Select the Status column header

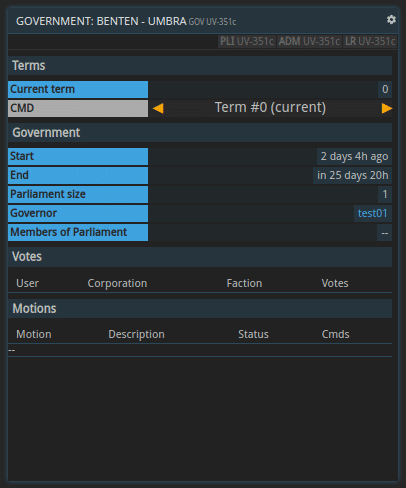click(253, 334)
